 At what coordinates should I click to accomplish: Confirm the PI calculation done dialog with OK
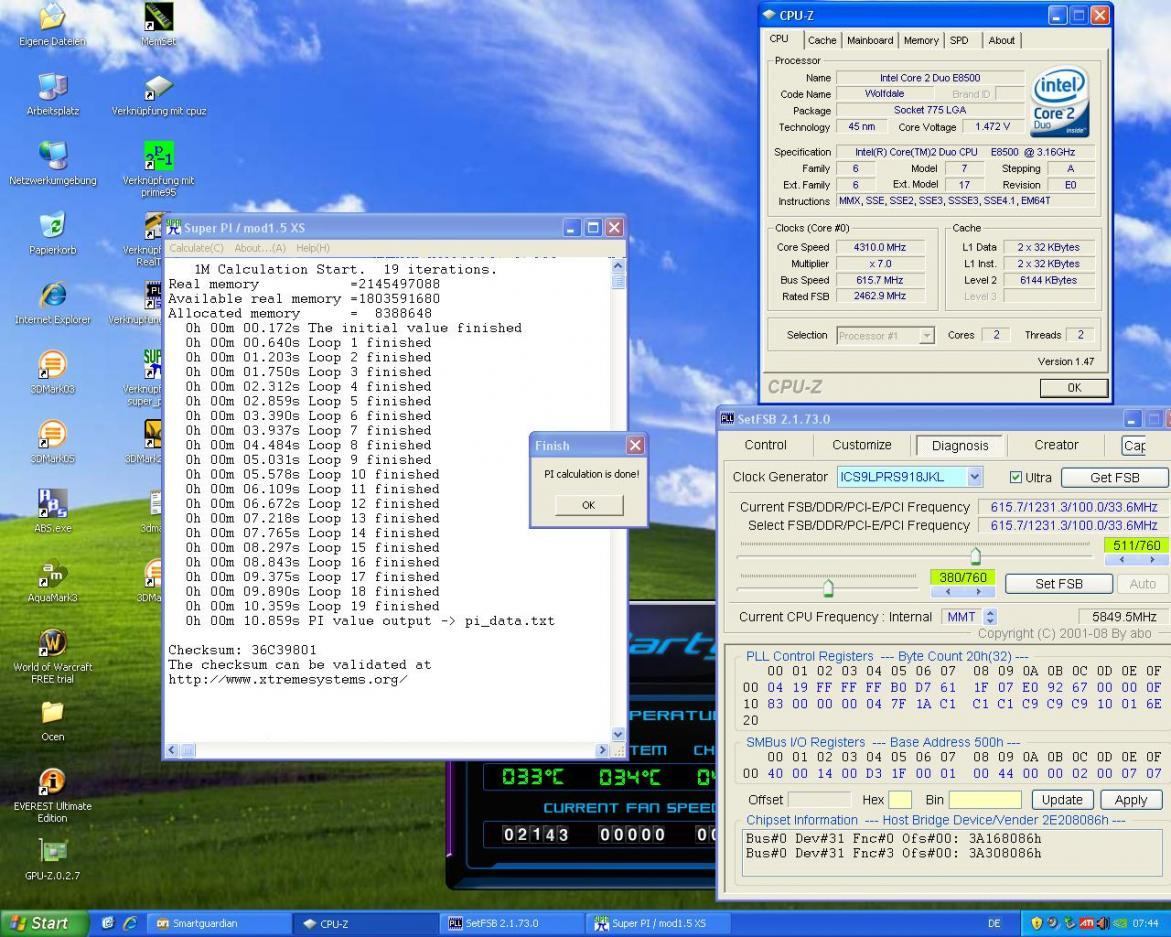(x=588, y=505)
